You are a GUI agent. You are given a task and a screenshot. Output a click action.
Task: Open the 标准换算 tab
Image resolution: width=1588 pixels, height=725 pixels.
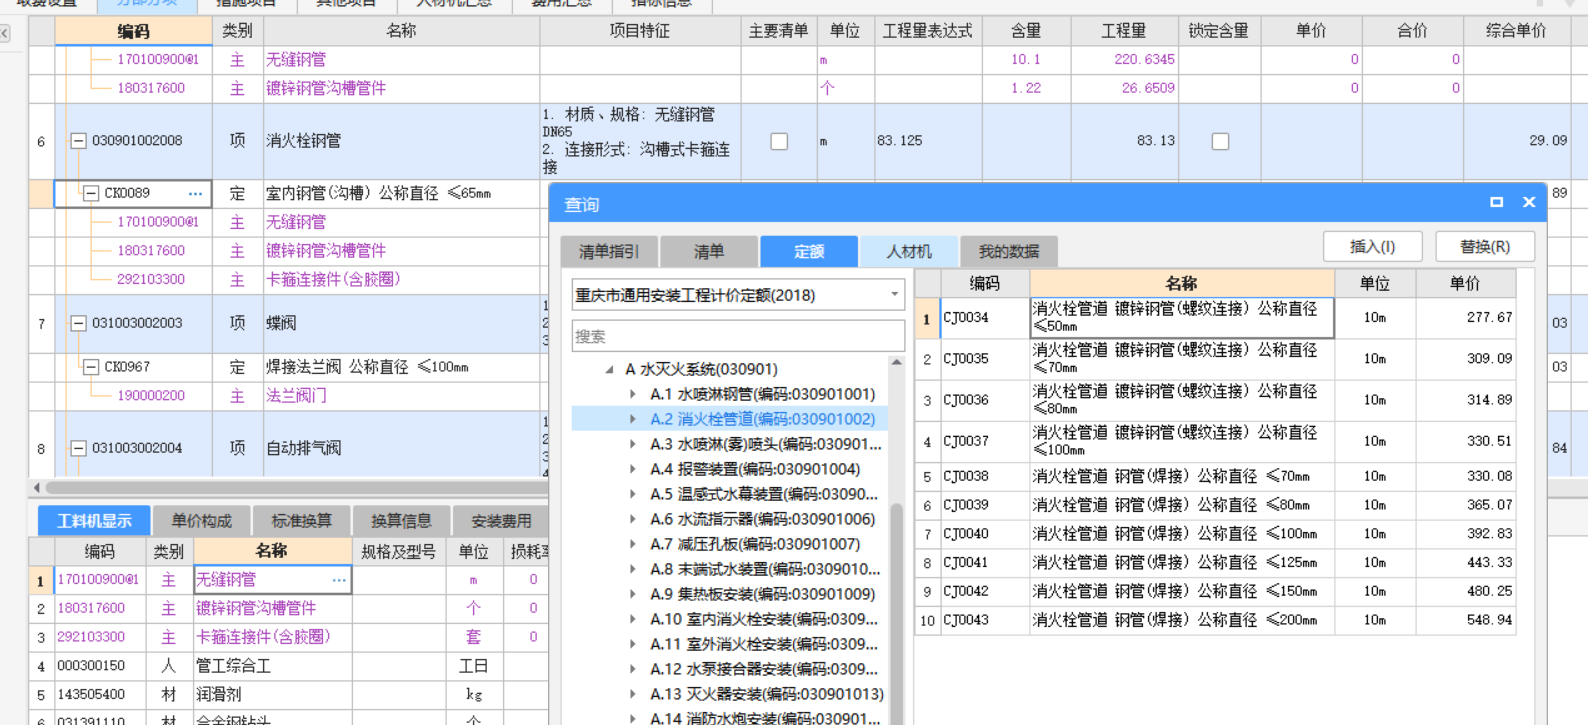(301, 521)
